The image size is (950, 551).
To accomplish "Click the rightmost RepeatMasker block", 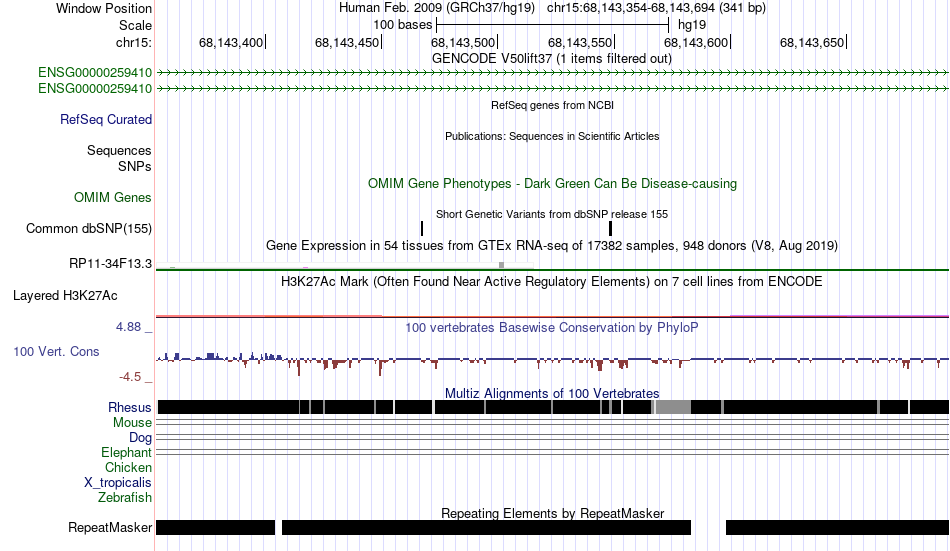I will tap(837, 527).
